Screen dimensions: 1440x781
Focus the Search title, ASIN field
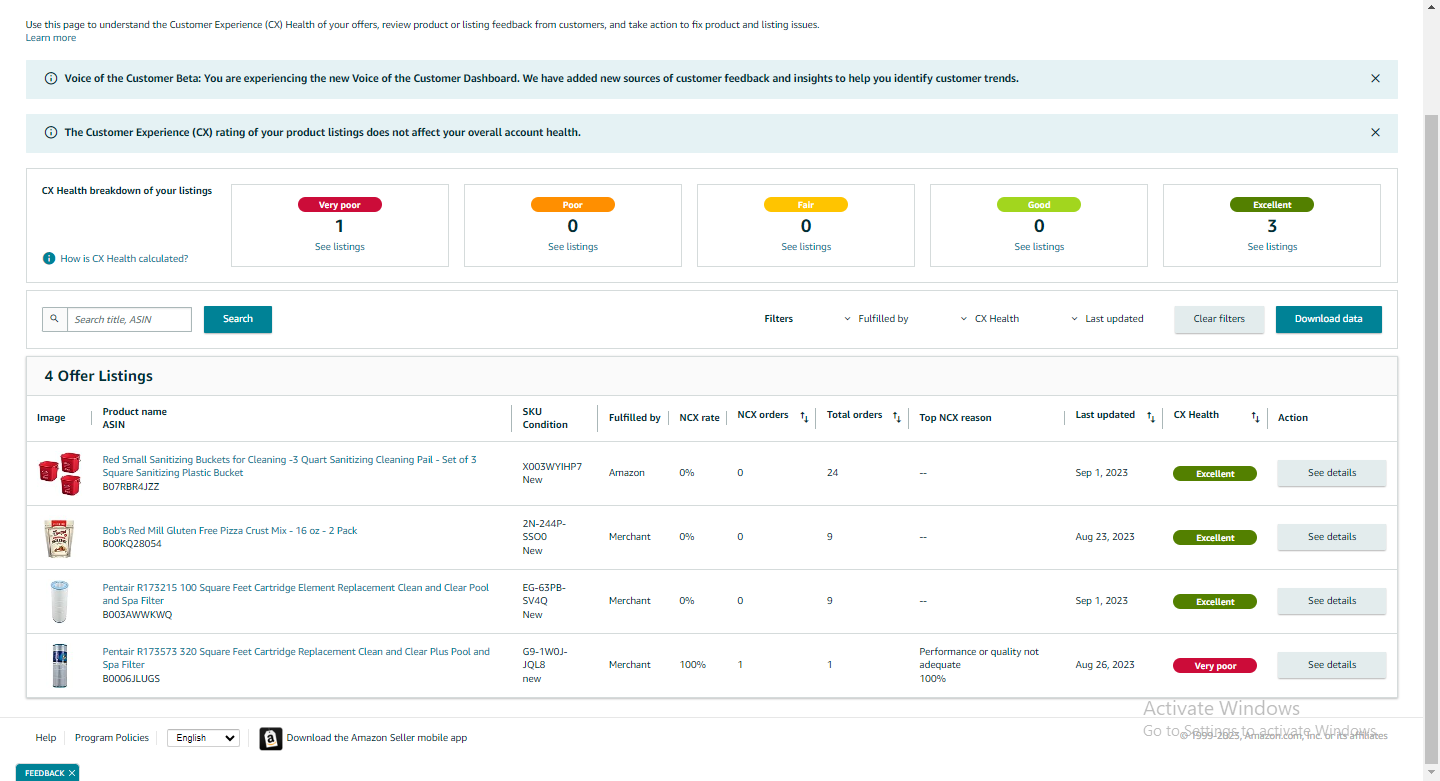point(129,319)
